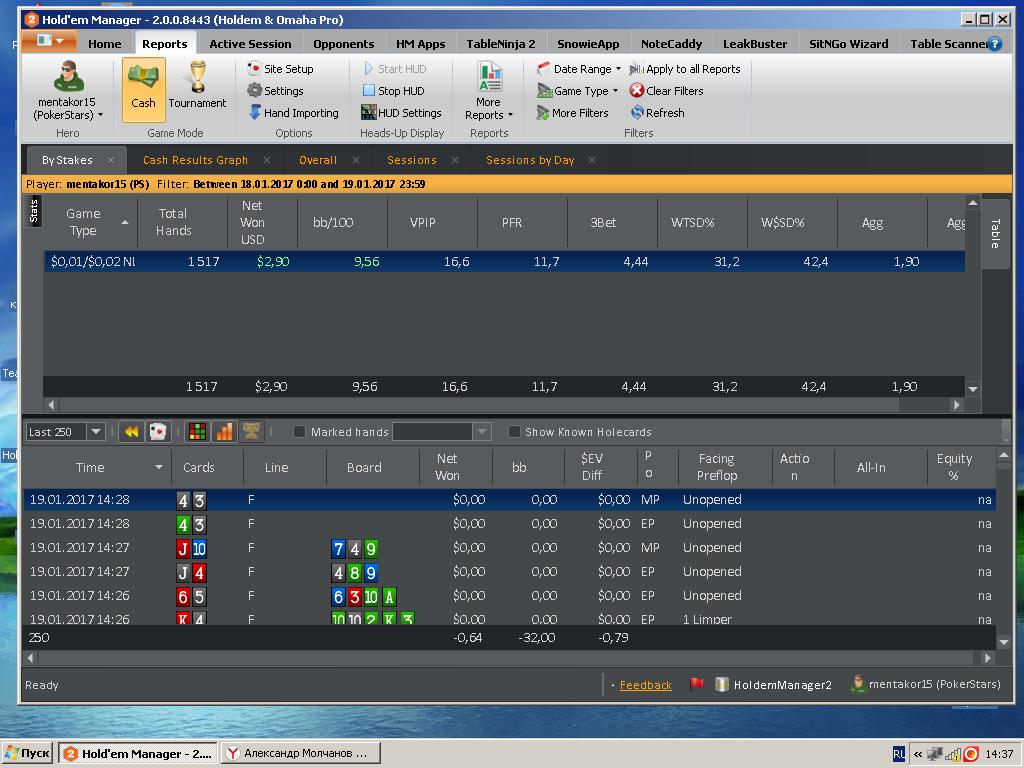The height and width of the screenshot is (768, 1024).
Task: Open More Filters
Action: pyautogui.click(x=573, y=113)
